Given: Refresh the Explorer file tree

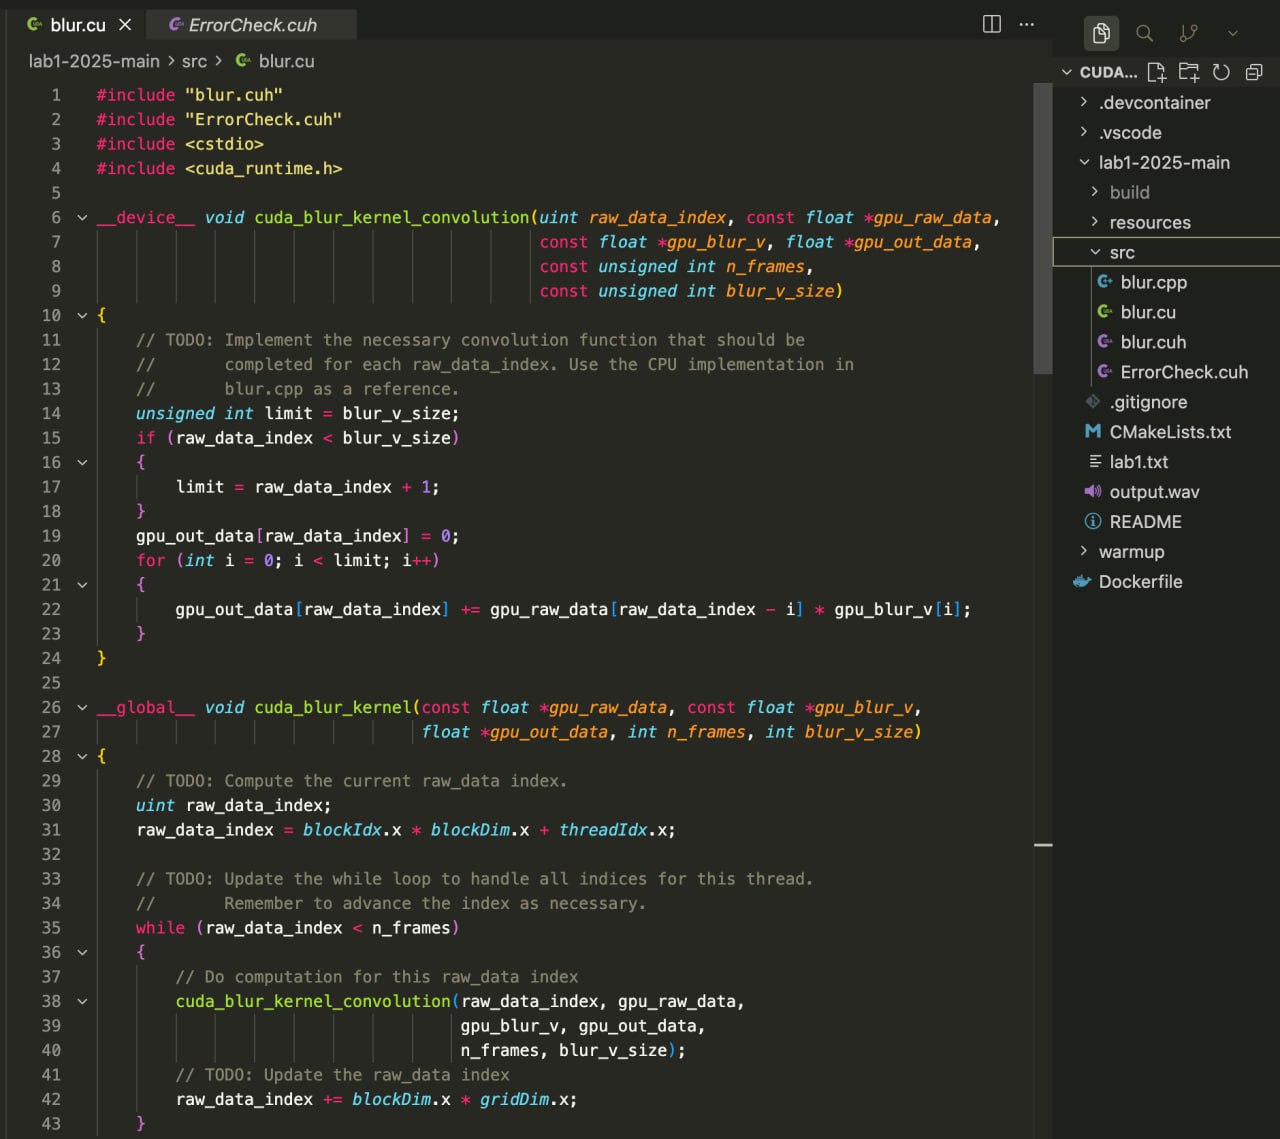Looking at the screenshot, I should pyautogui.click(x=1221, y=72).
